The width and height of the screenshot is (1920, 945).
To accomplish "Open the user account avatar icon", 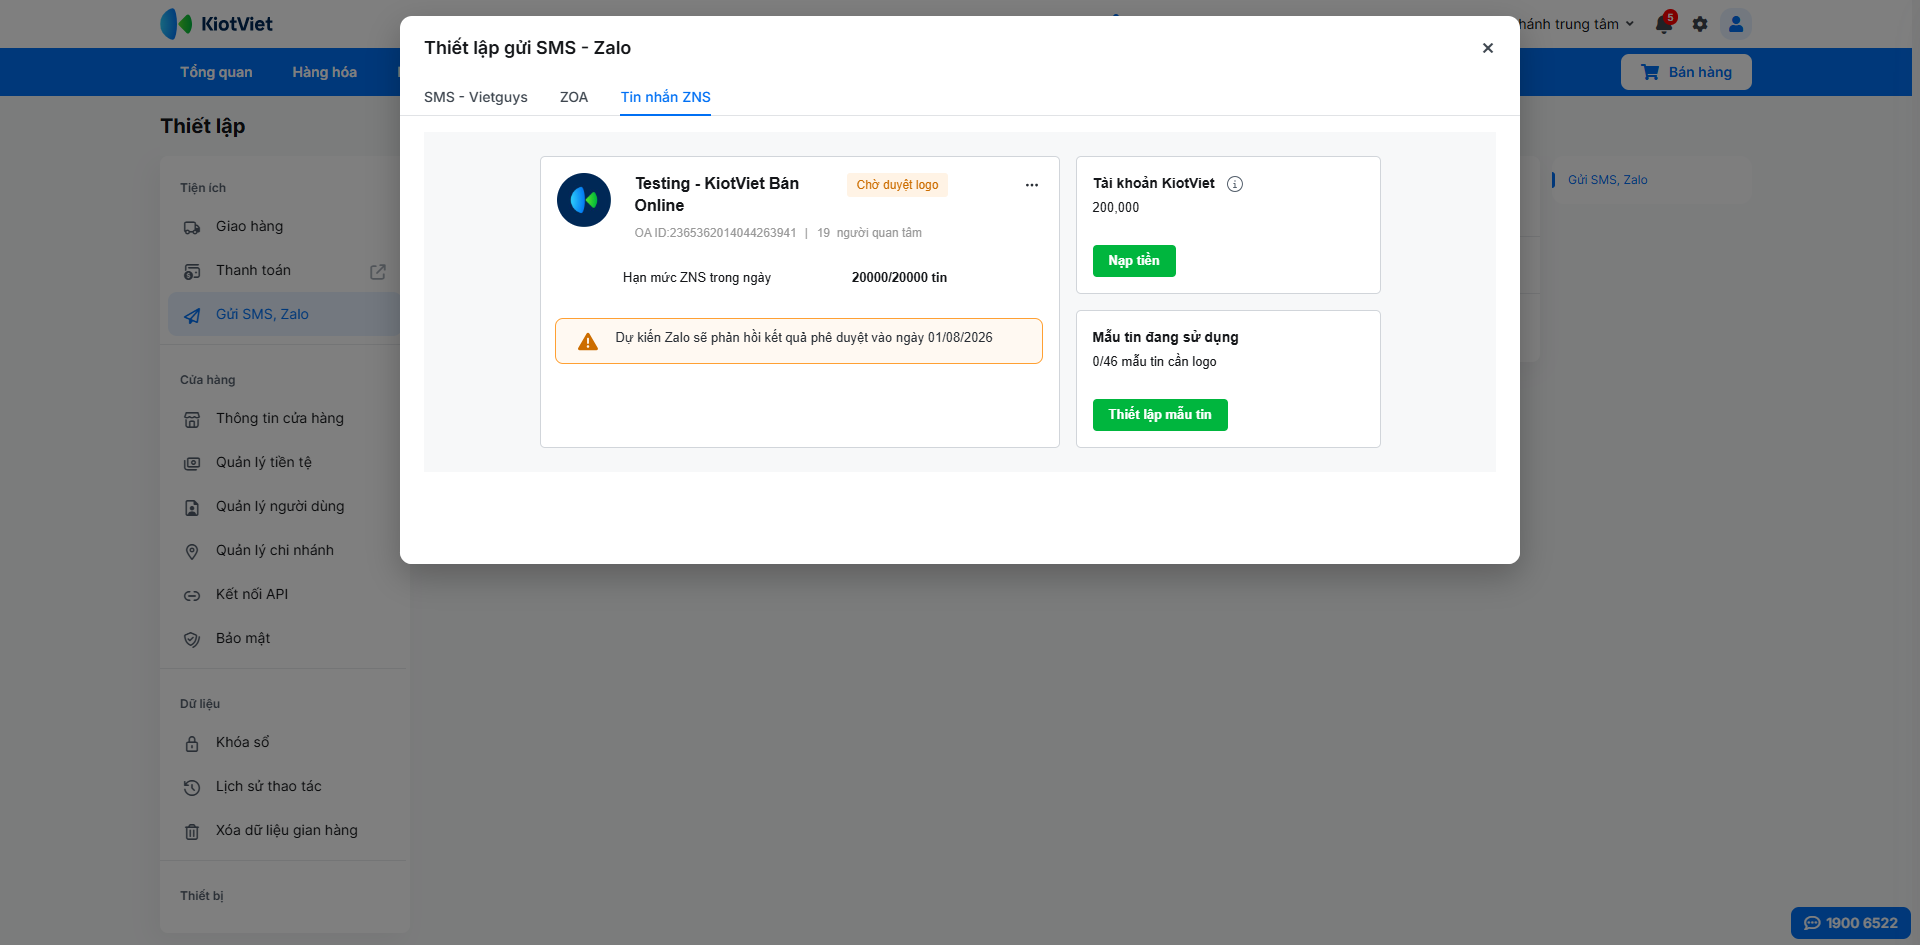I will [1736, 24].
